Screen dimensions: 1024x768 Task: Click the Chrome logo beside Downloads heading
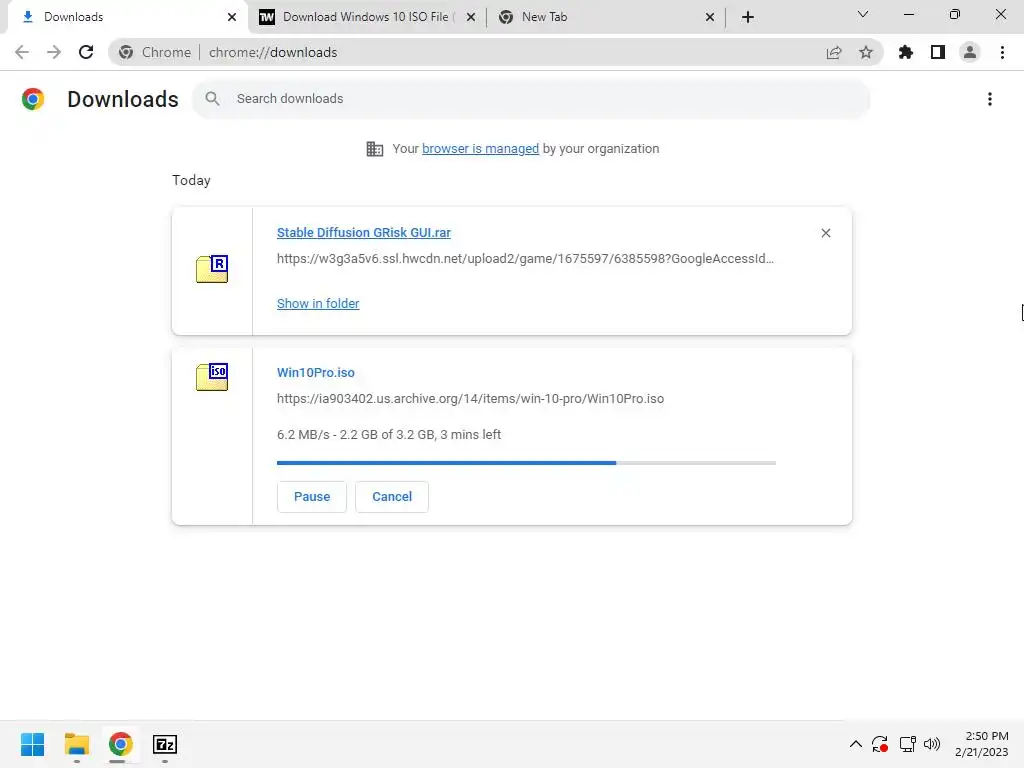33,99
